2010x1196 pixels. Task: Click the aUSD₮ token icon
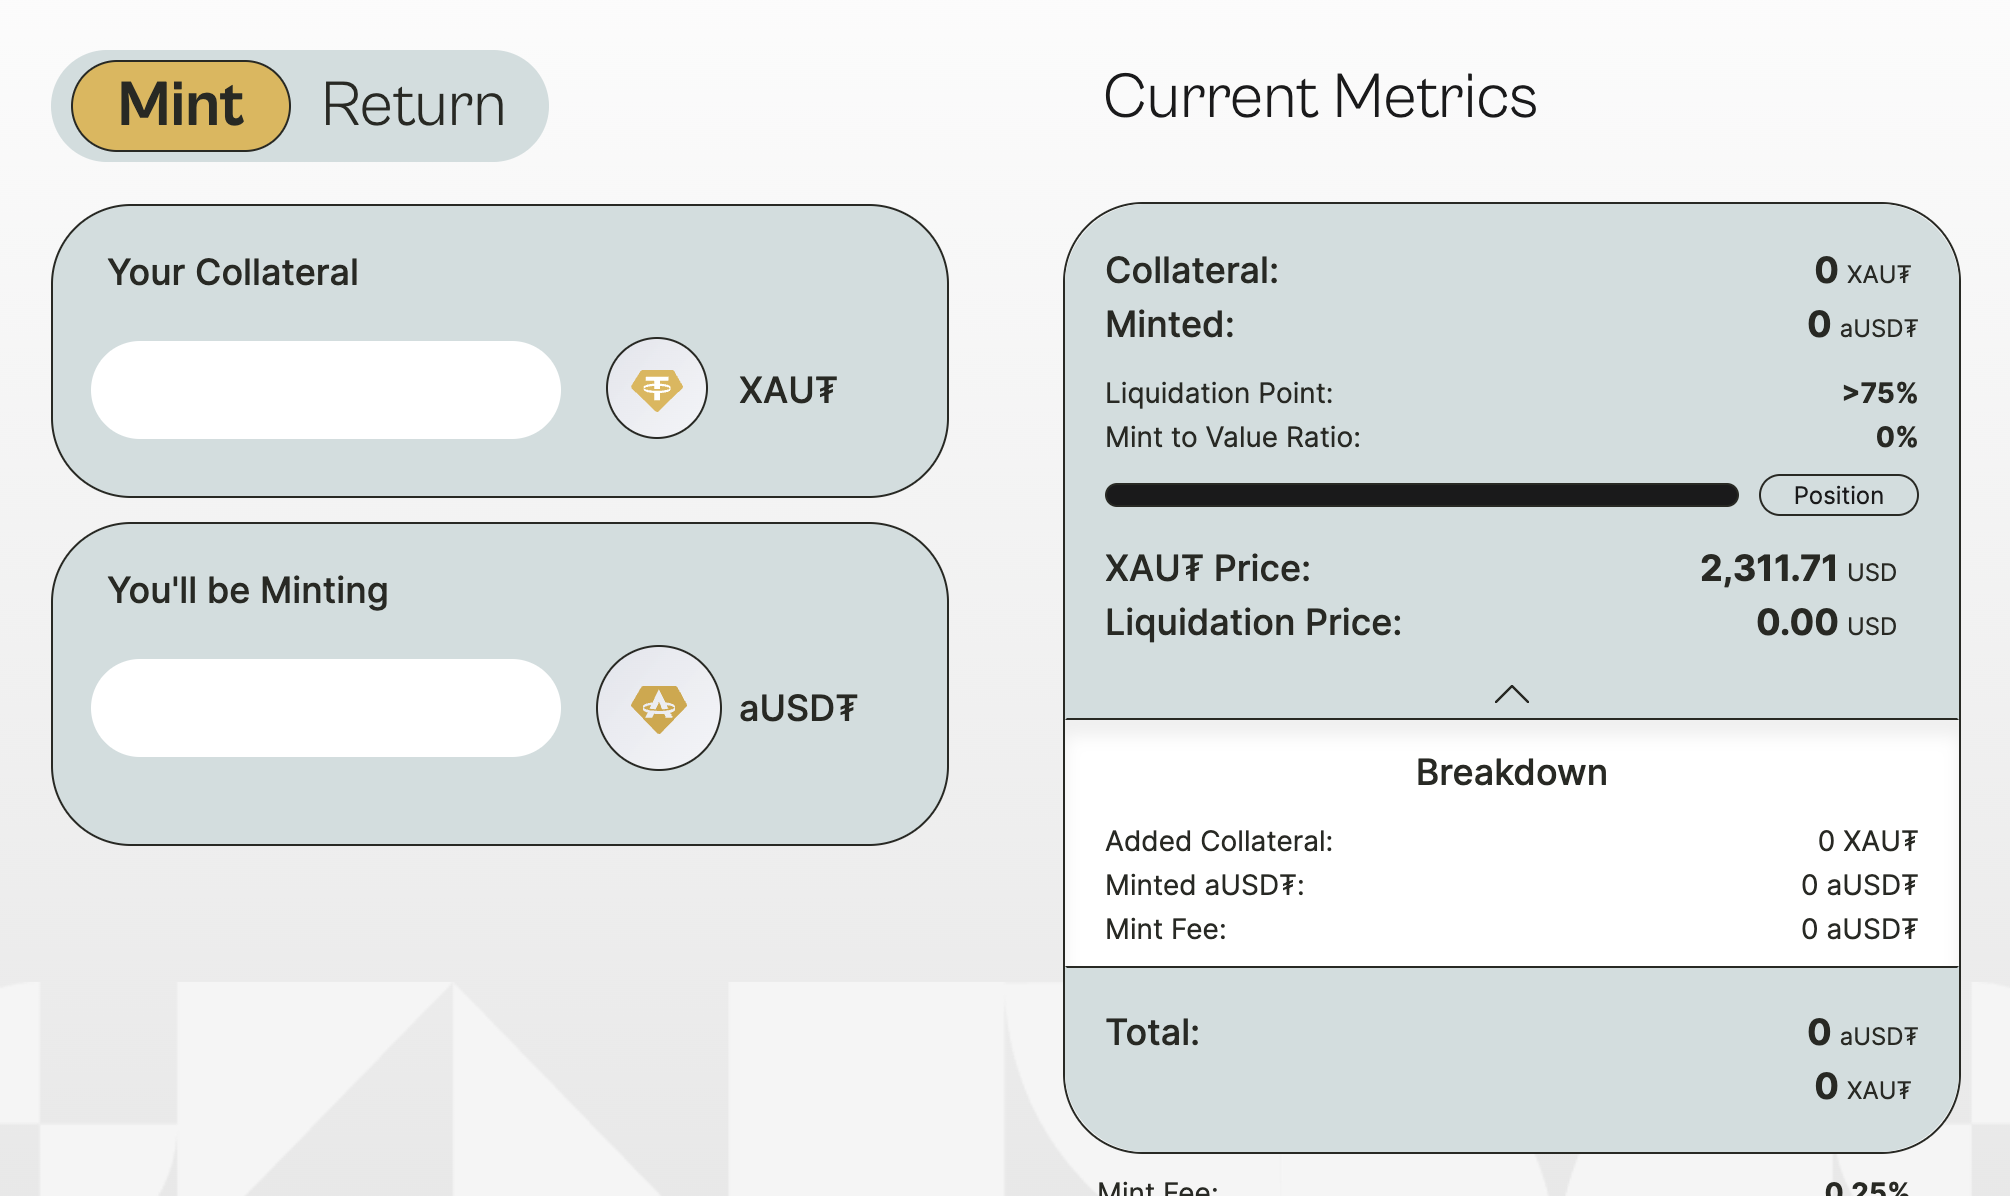659,708
